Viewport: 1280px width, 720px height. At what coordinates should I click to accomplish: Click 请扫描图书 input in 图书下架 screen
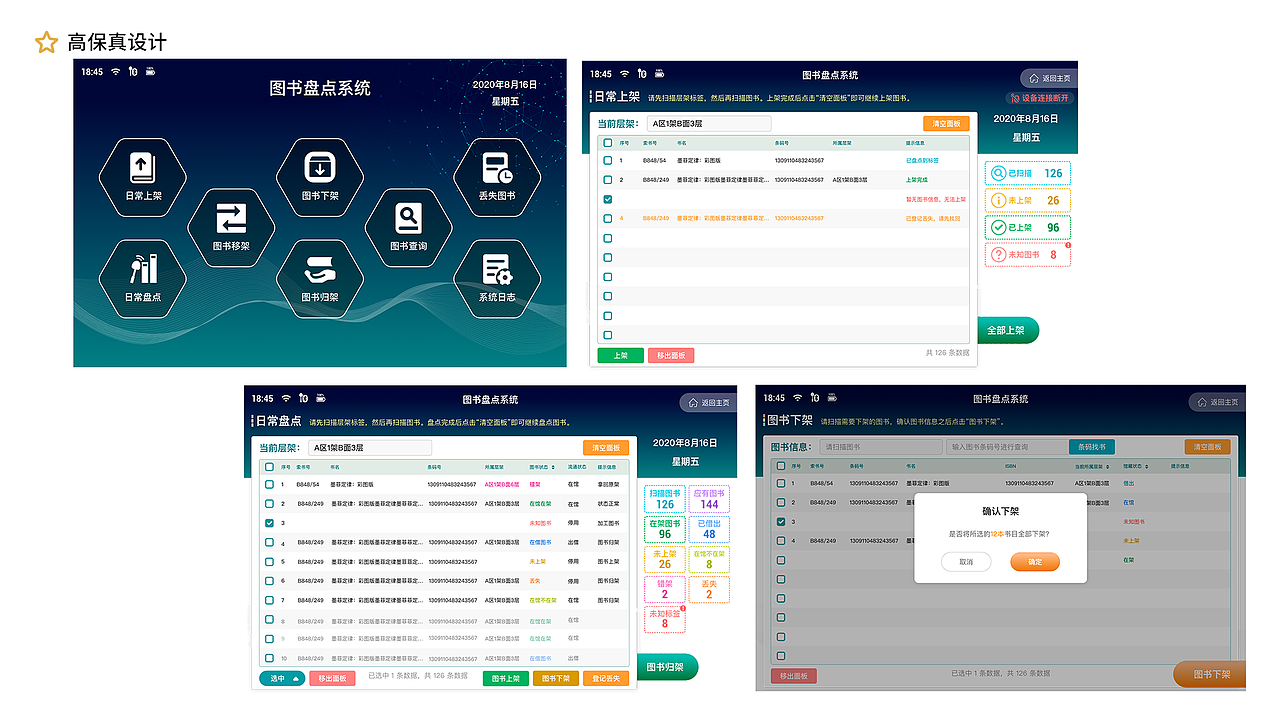click(881, 447)
